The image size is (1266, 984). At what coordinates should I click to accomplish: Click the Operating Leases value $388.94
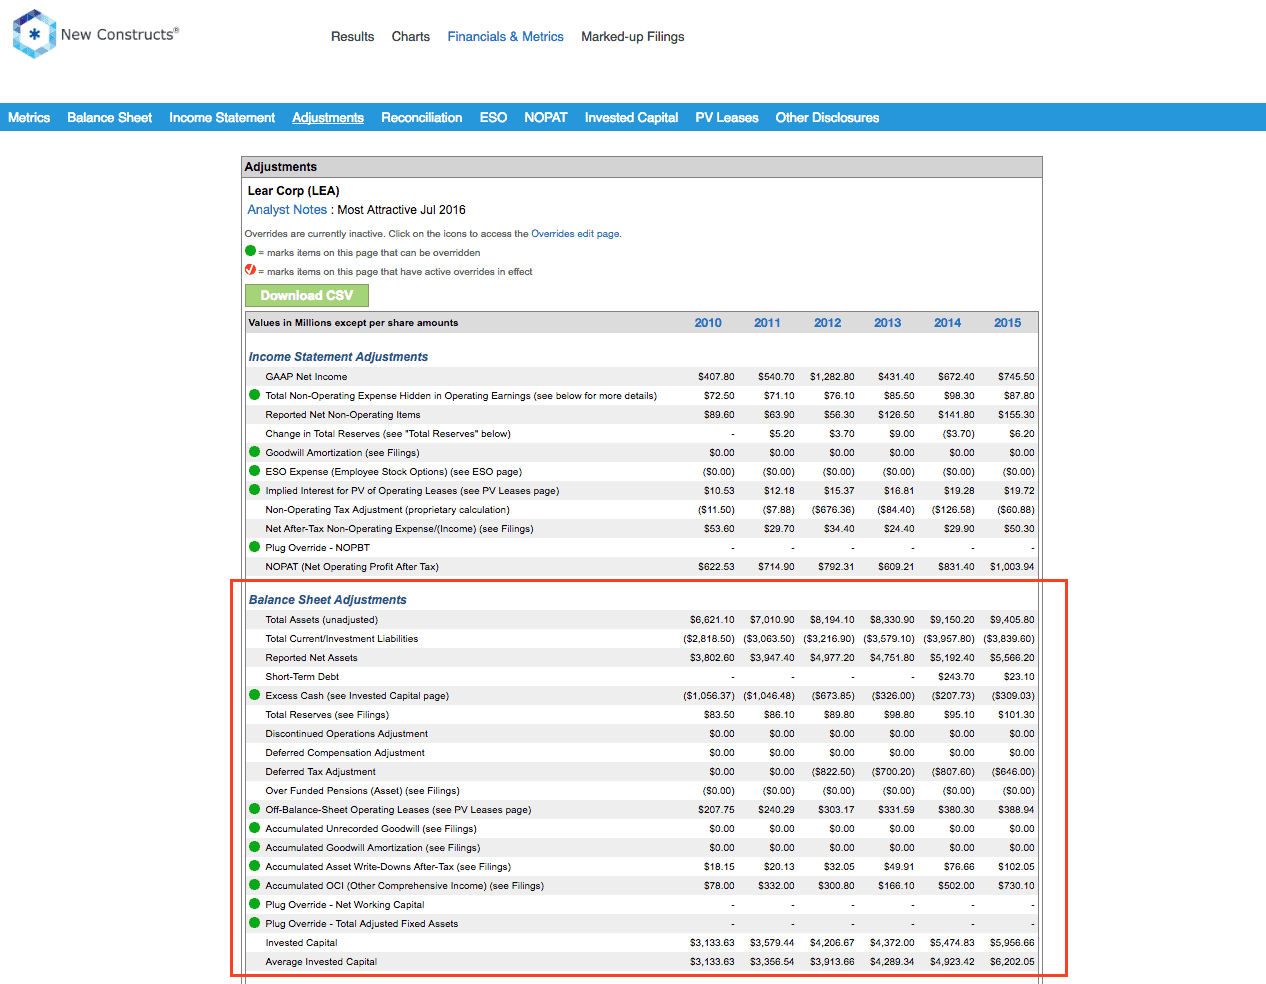[1016, 810]
